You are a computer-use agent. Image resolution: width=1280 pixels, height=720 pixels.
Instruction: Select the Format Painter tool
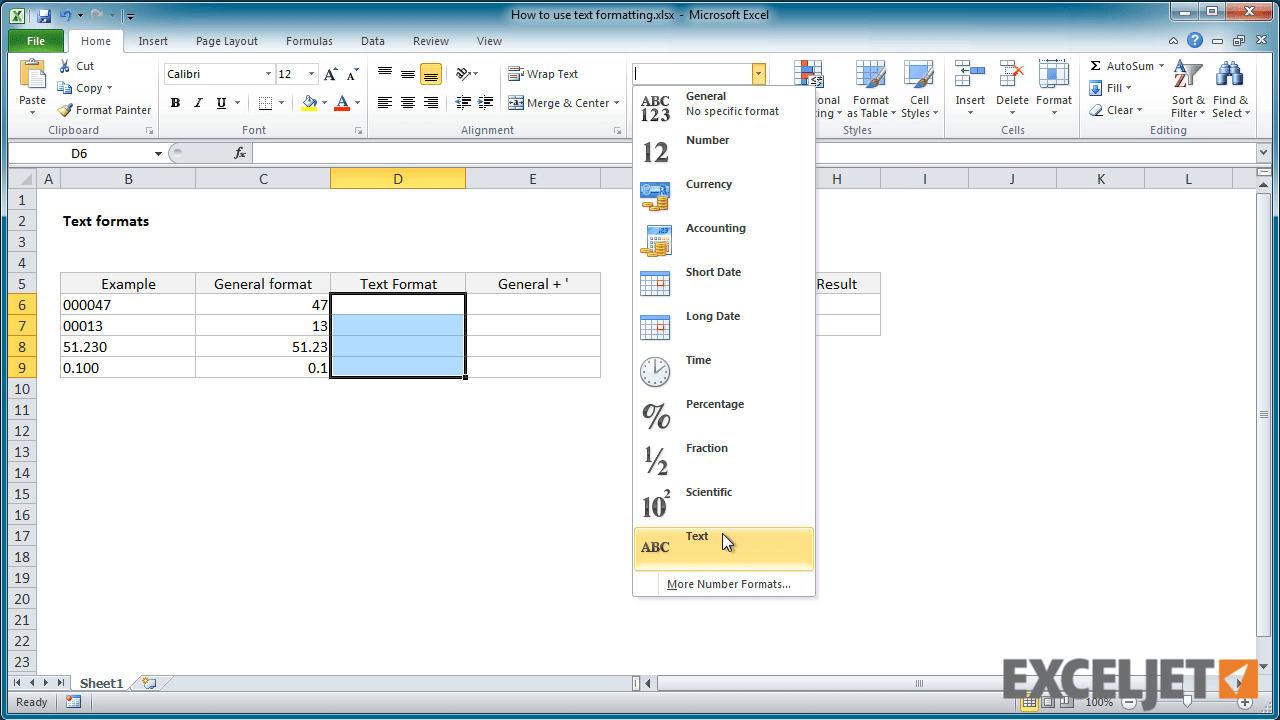click(x=104, y=110)
